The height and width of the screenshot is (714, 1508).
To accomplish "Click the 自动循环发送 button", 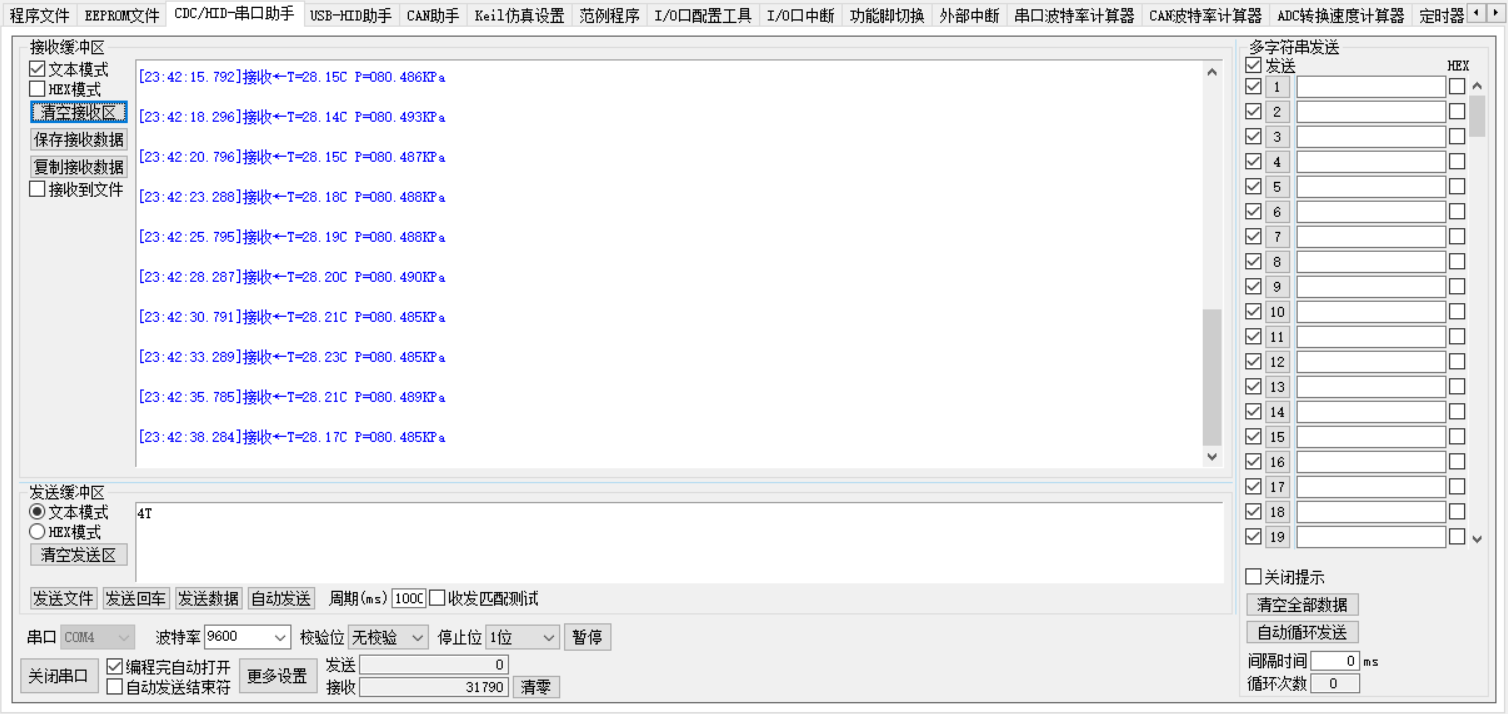I will tap(1302, 632).
